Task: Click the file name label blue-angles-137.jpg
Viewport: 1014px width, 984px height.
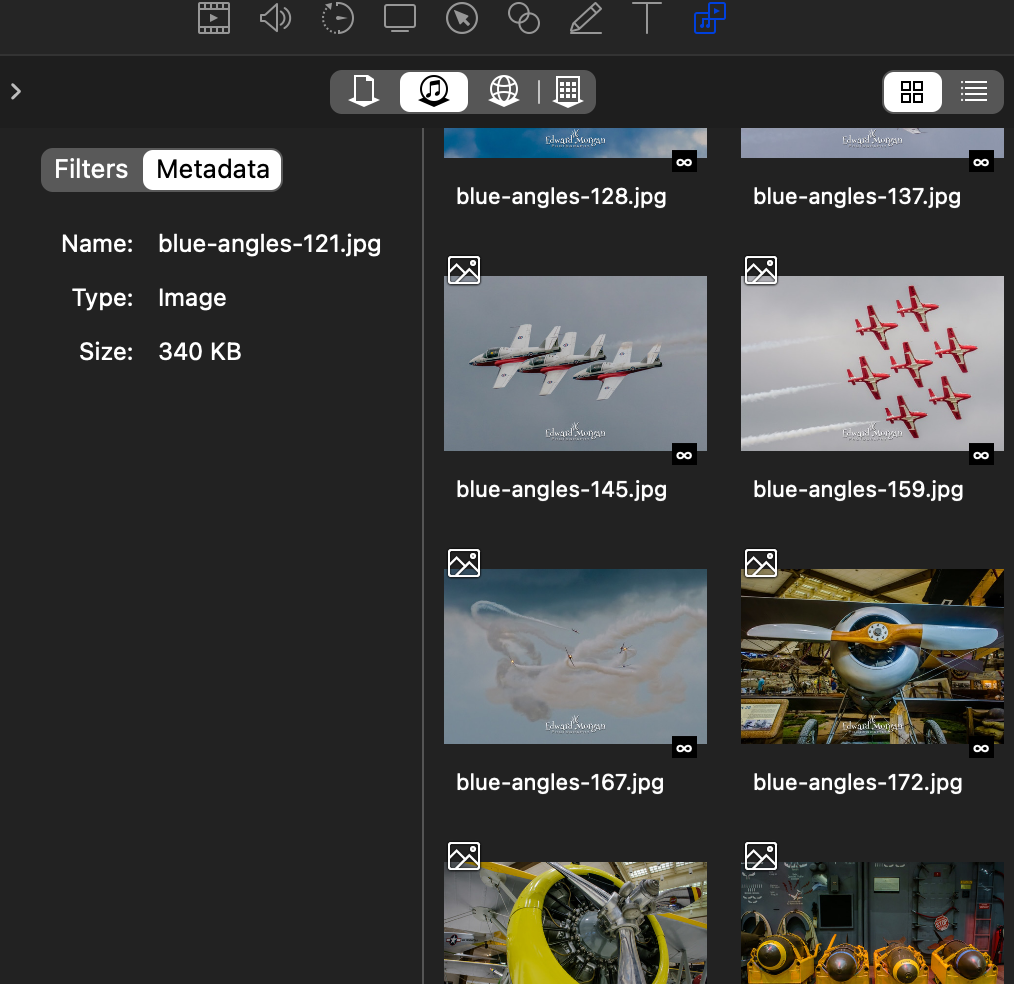Action: pyautogui.click(x=857, y=197)
